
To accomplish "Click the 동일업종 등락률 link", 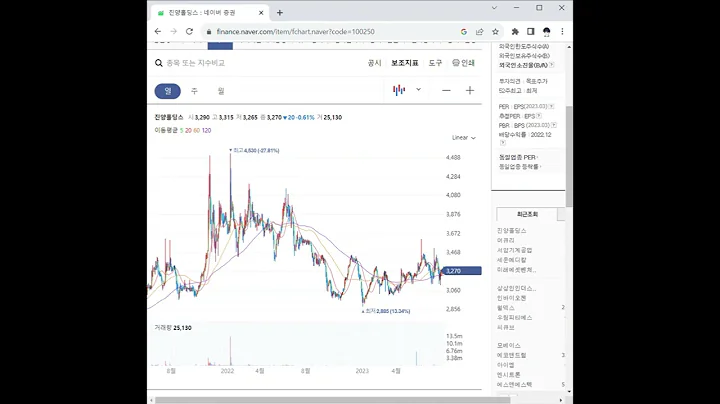I will (x=519, y=167).
